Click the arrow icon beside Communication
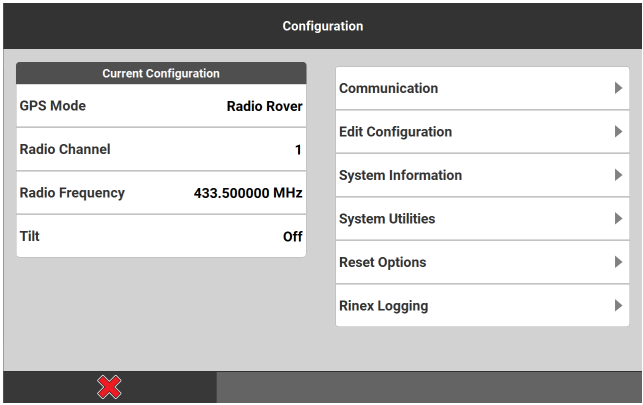The height and width of the screenshot is (405, 643). tap(618, 89)
